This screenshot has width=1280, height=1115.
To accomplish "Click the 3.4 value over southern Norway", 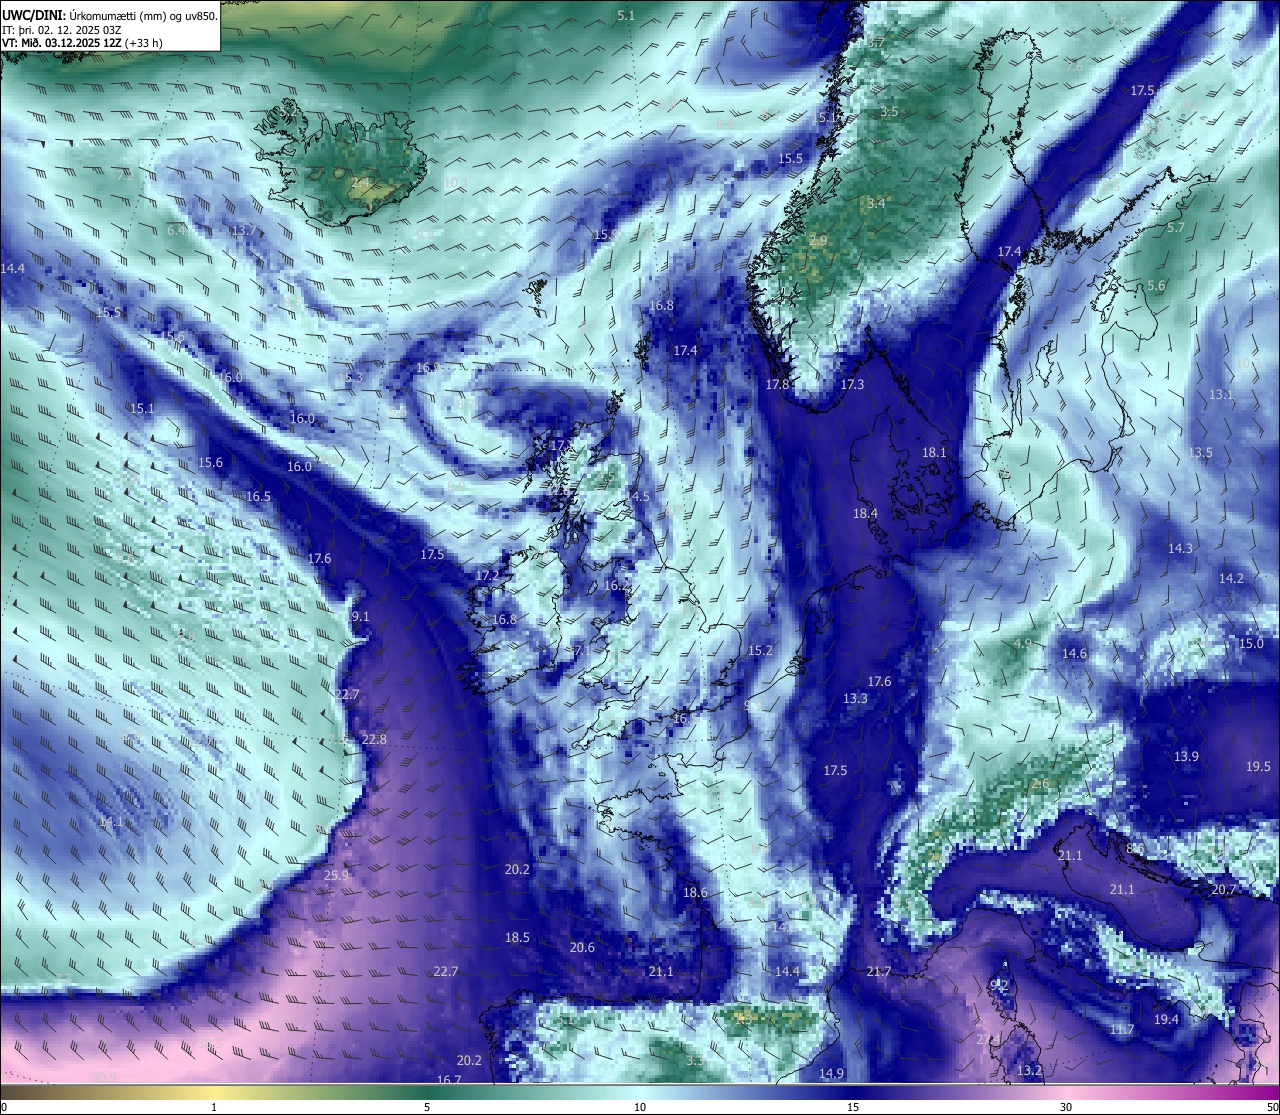I will click(x=876, y=203).
